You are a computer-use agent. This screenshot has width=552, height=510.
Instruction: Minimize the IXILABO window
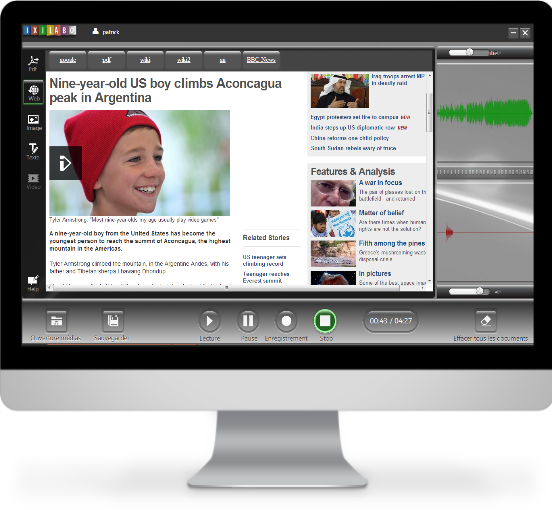(x=513, y=32)
